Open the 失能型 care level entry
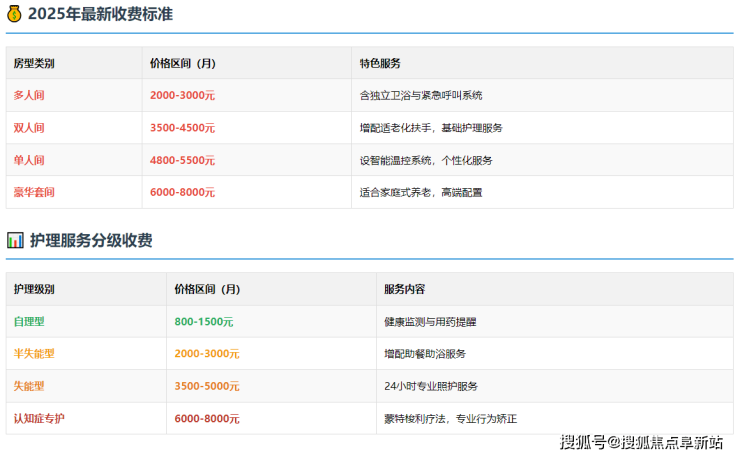Viewport: 740px width, 458px height. (x=29, y=386)
